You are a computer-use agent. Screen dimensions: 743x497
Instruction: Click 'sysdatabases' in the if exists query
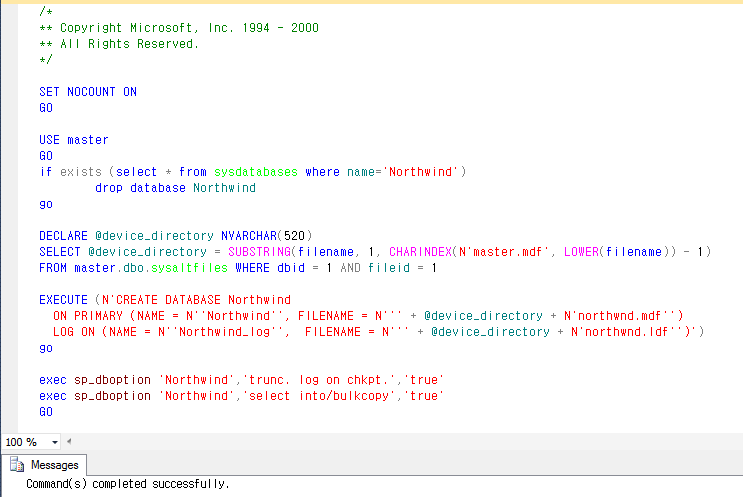pos(256,172)
